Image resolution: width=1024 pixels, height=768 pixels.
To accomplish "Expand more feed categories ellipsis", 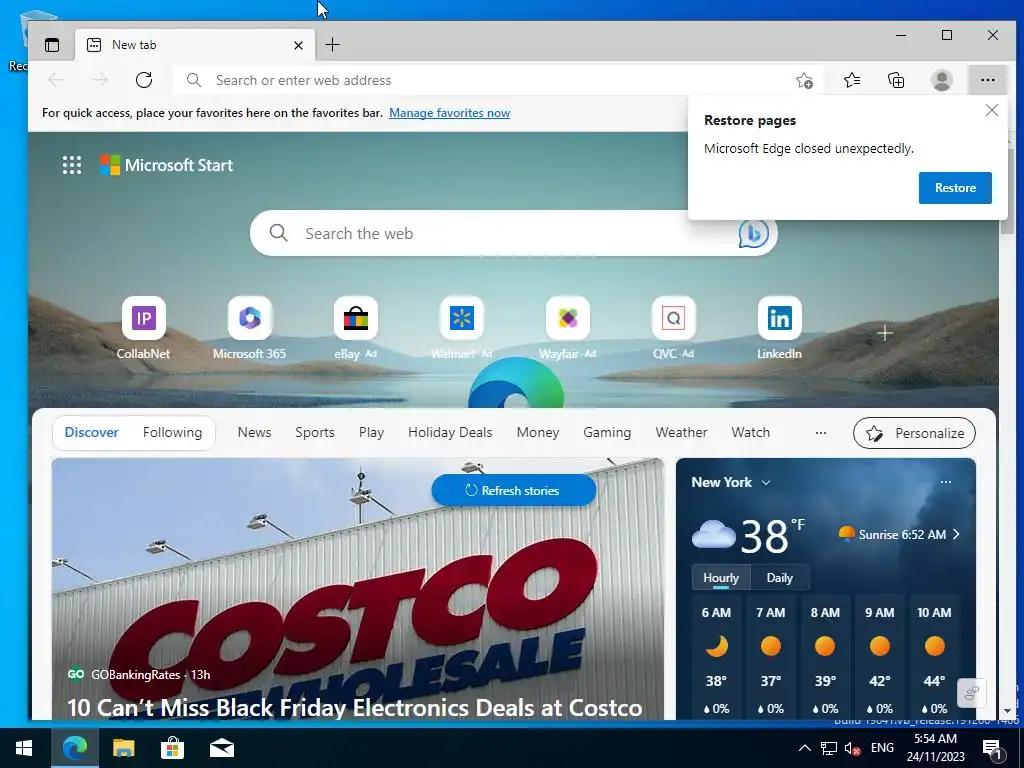I will 821,432.
